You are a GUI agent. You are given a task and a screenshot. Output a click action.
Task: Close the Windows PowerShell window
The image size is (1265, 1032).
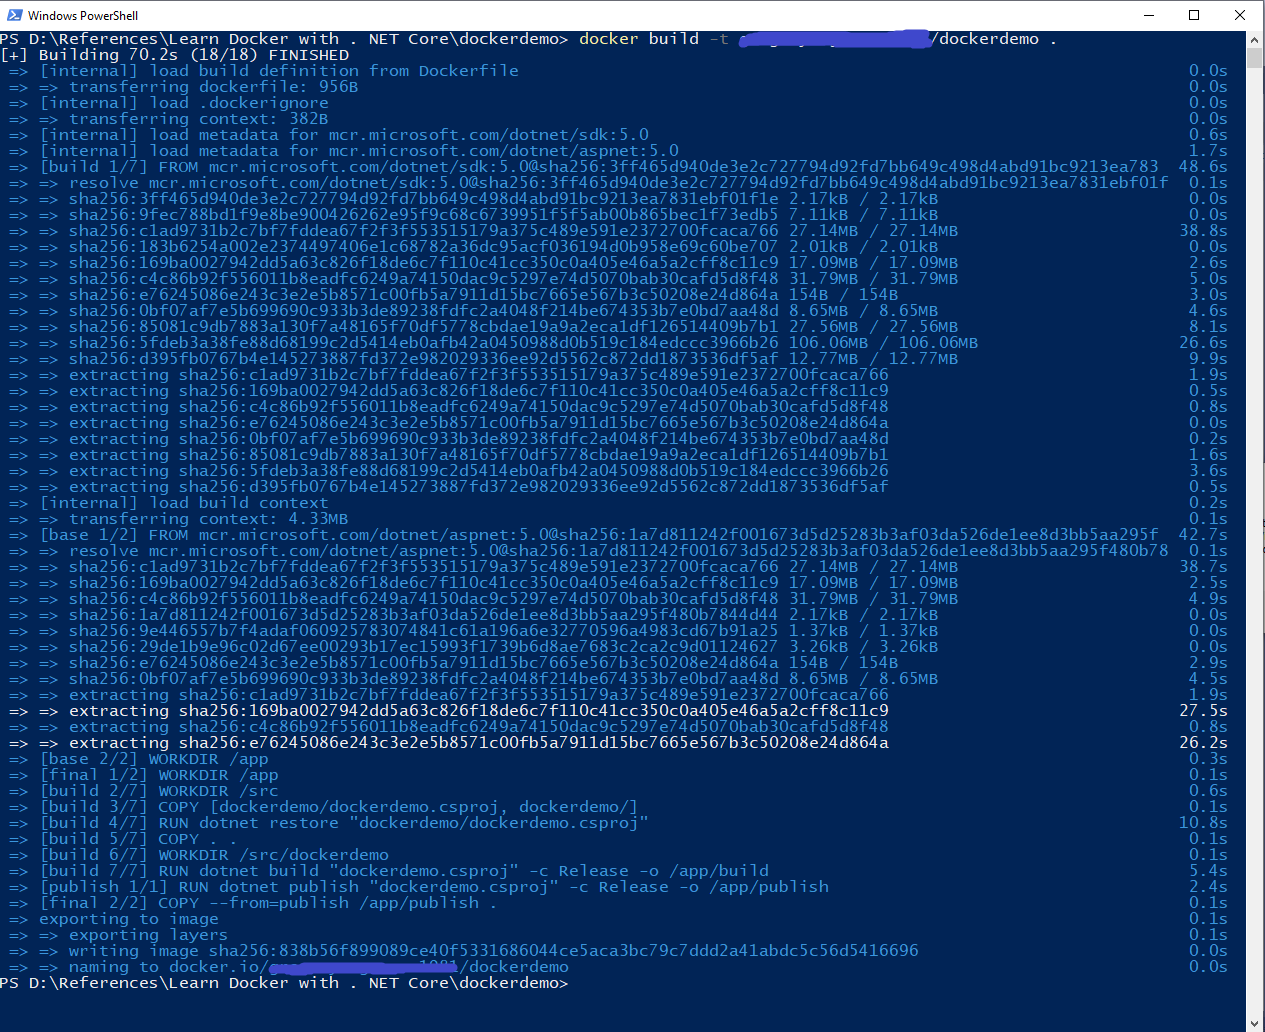pyautogui.click(x=1240, y=15)
